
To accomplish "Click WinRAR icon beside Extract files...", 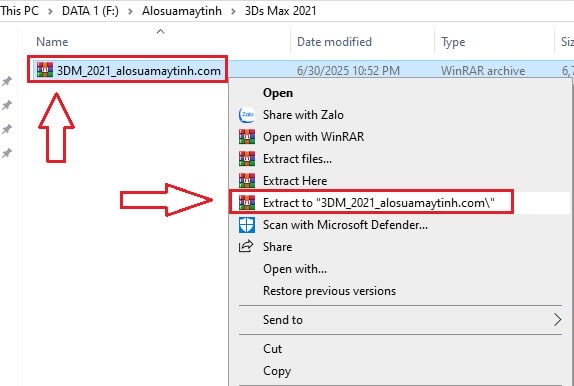I will click(x=247, y=159).
